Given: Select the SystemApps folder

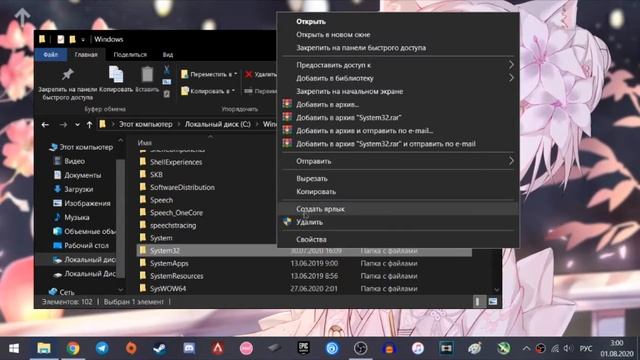Looking at the screenshot, I should click(169, 263).
